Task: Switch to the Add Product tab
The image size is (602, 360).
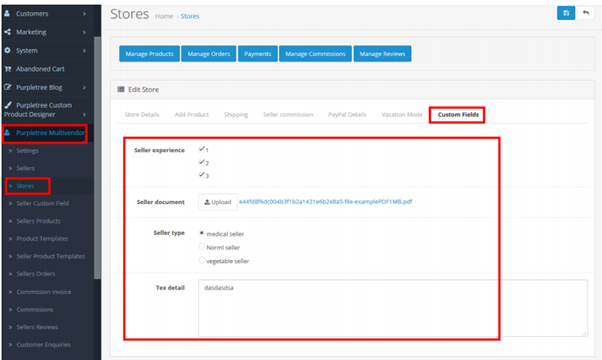Action: click(192, 114)
